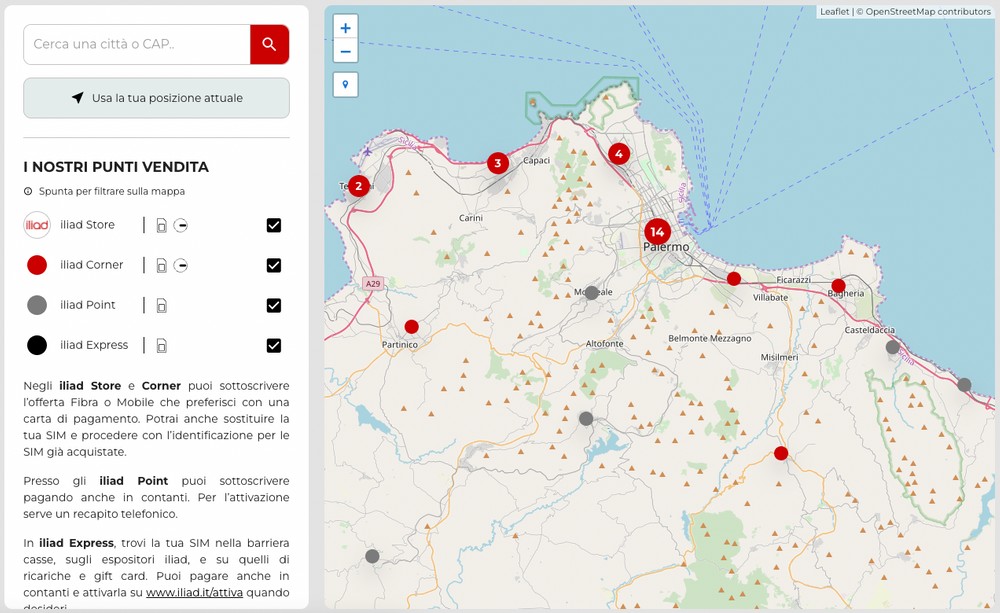Click the location arrow icon in position button
Screen dimensions: 1000x613
pos(78,98)
